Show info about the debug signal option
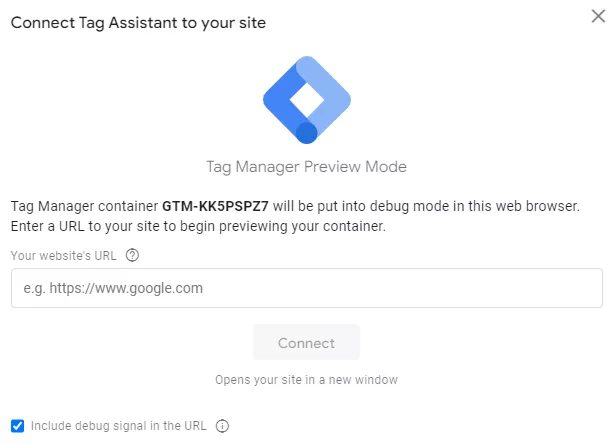Image resolution: width=616 pixels, height=444 pixels. 222,426
